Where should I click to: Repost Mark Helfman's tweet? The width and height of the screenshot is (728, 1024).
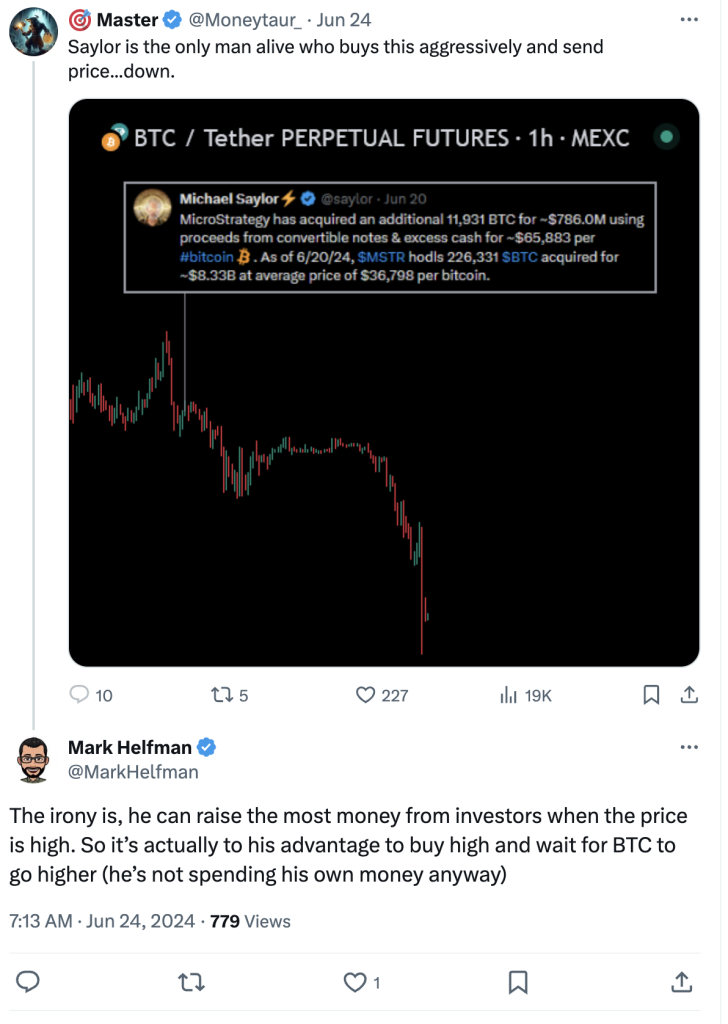[x=191, y=982]
